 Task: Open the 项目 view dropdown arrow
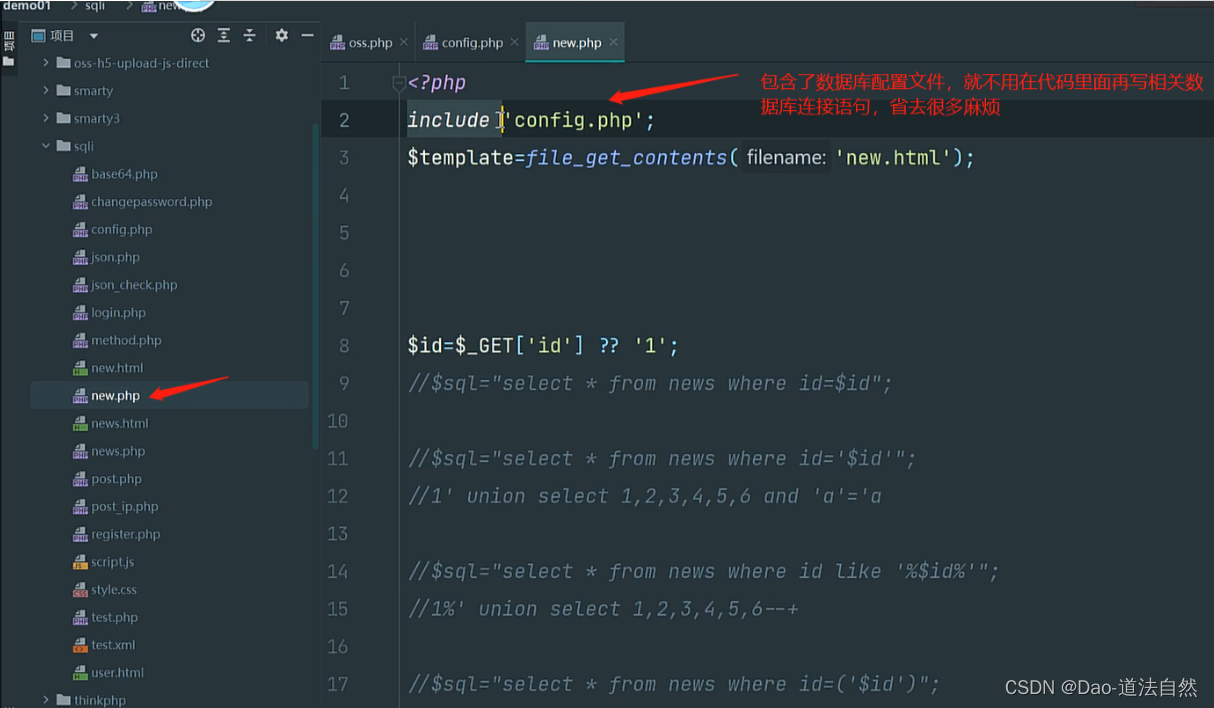pos(94,35)
